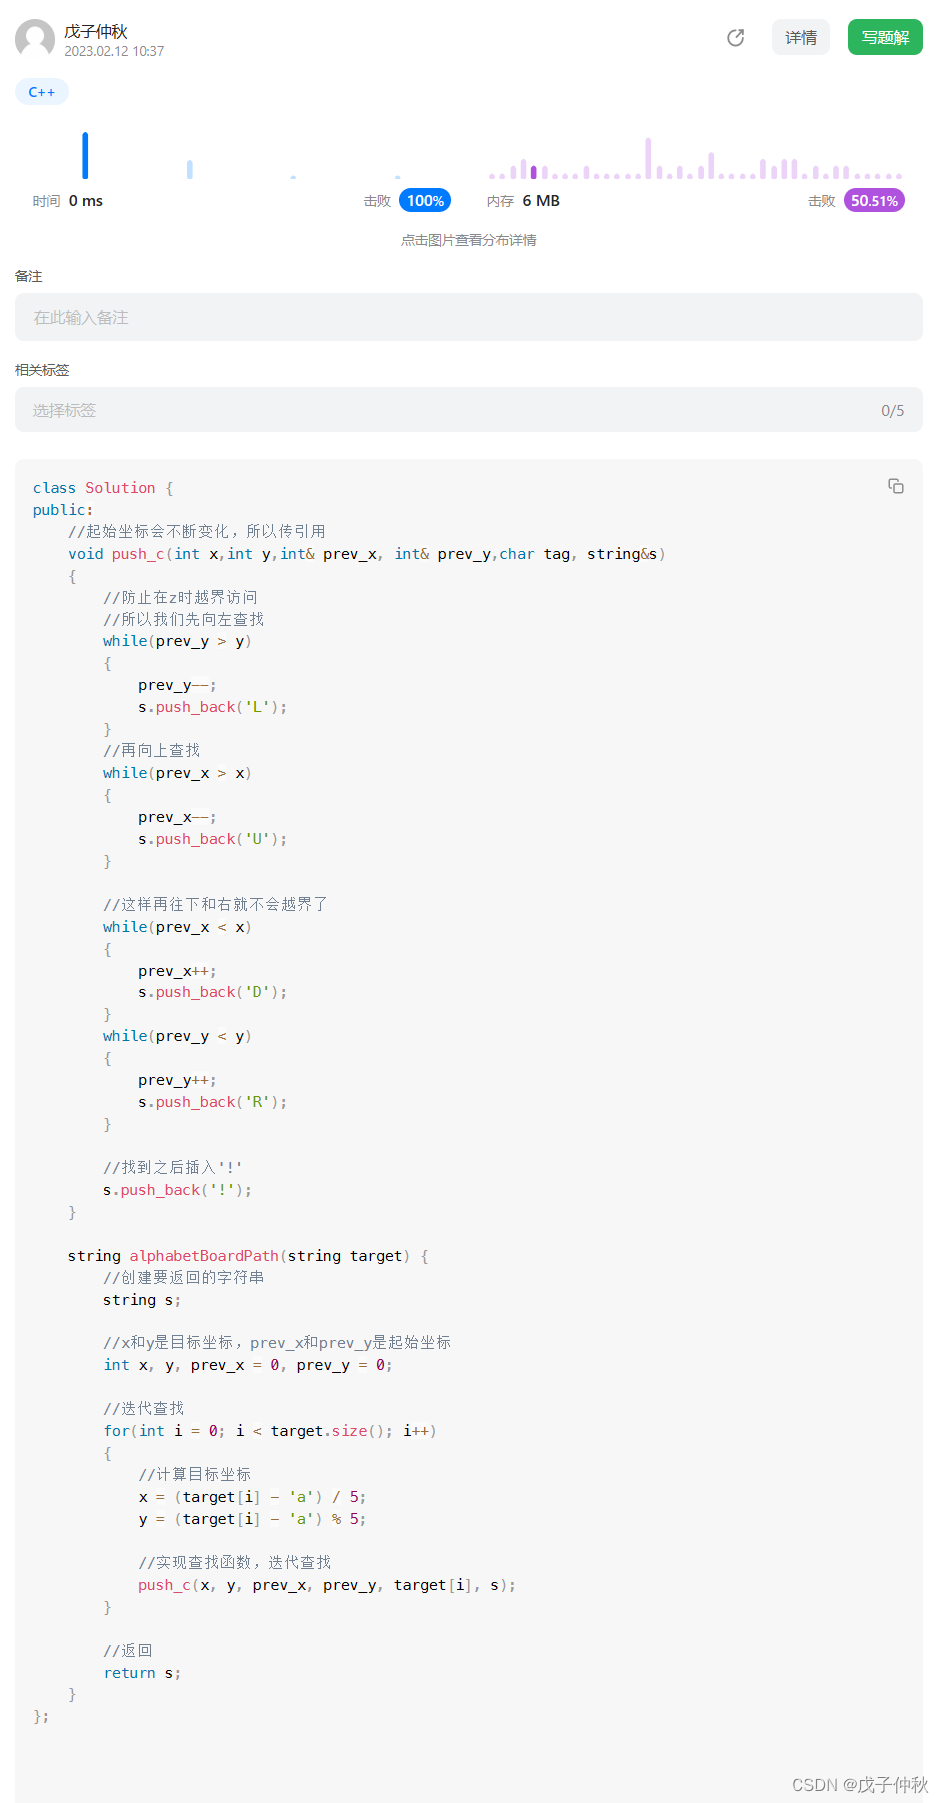Click username 戊子仲秋

coord(96,31)
